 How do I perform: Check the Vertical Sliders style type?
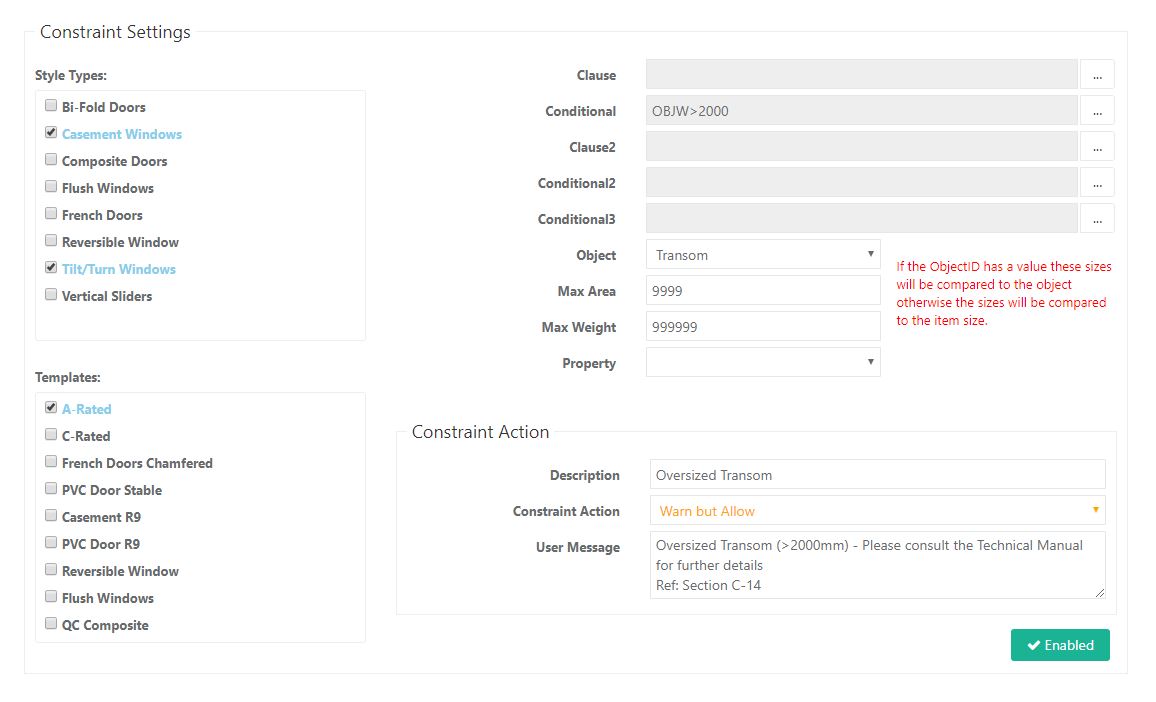[x=51, y=294]
